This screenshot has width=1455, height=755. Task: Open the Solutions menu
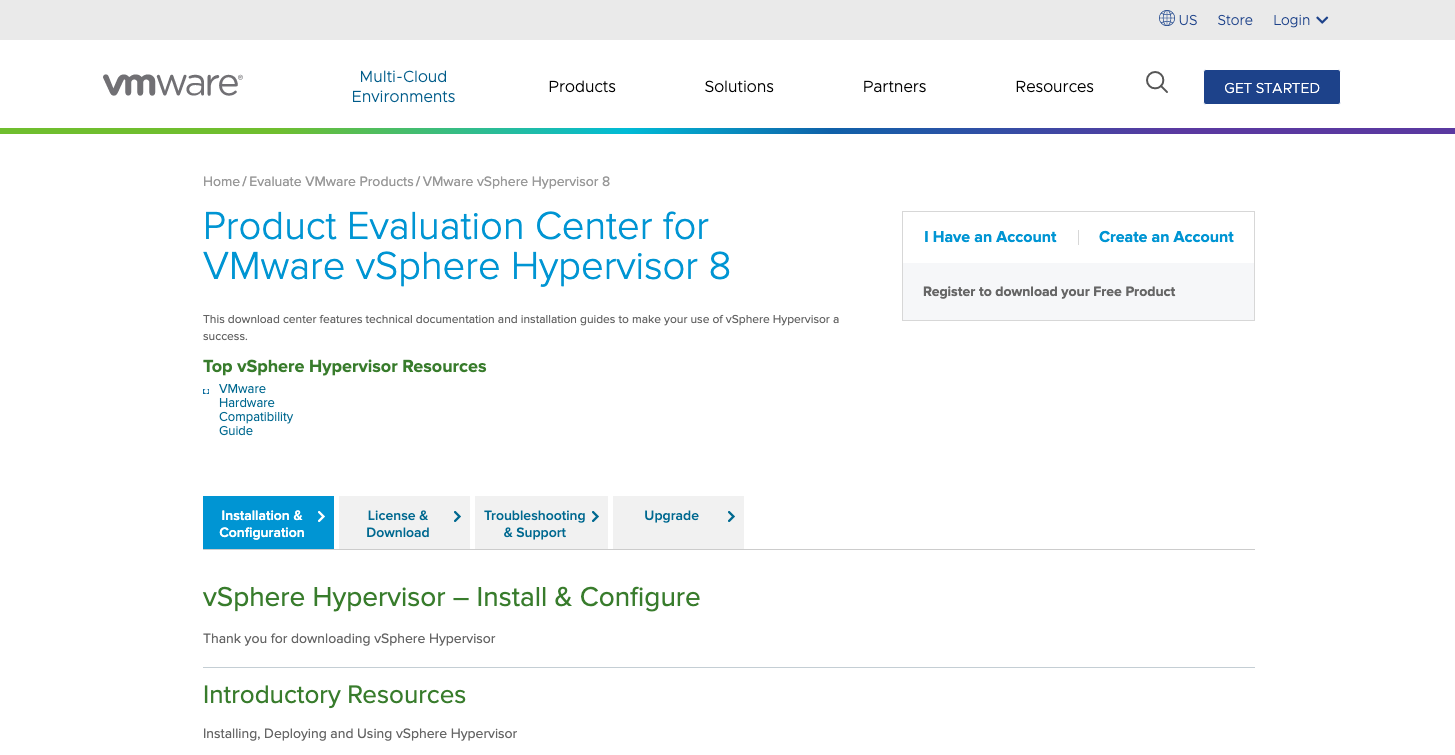[739, 87]
